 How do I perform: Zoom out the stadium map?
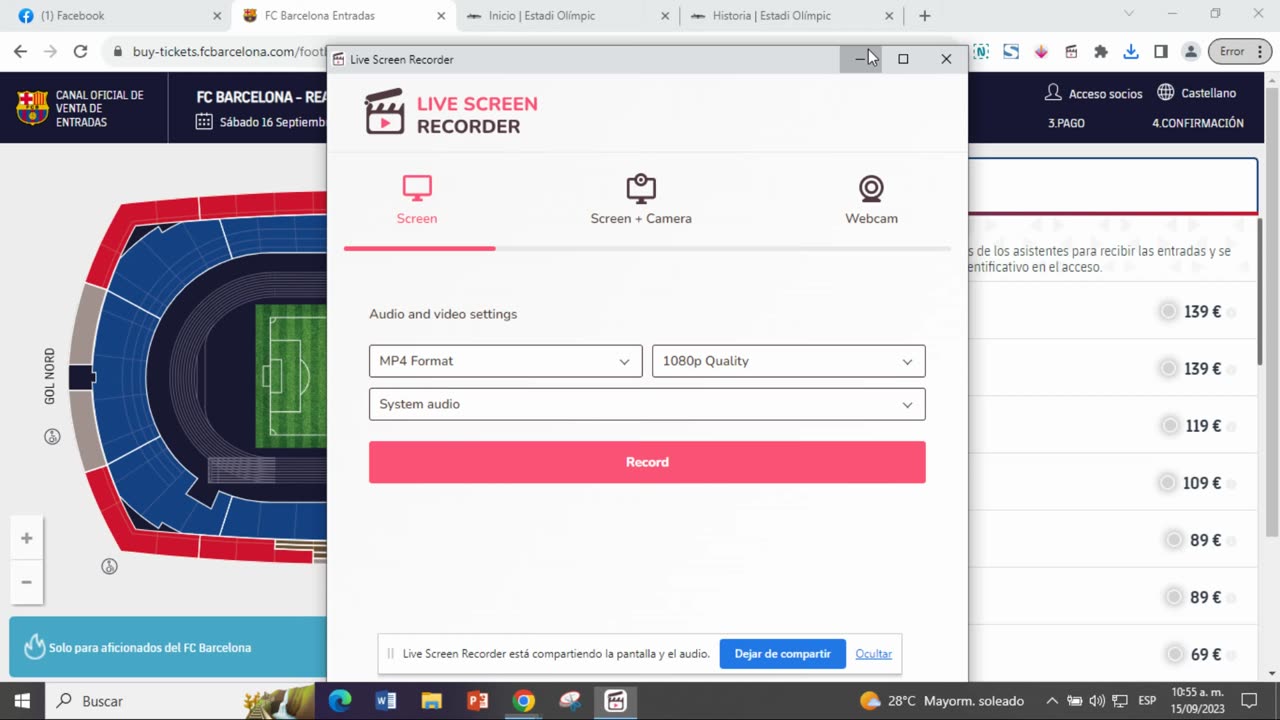(27, 582)
